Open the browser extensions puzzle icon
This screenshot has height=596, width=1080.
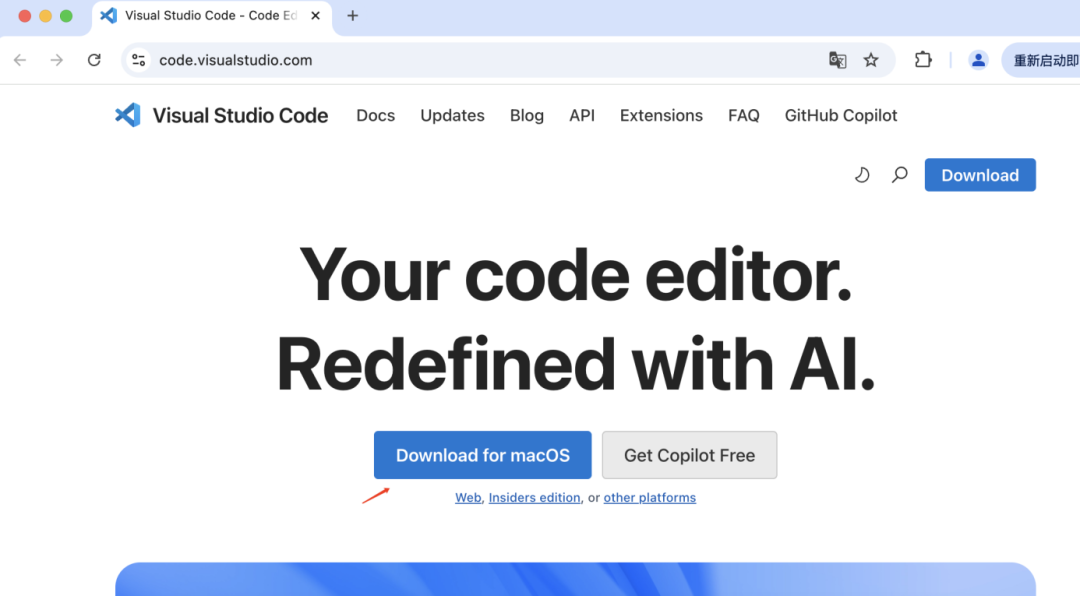pos(922,60)
